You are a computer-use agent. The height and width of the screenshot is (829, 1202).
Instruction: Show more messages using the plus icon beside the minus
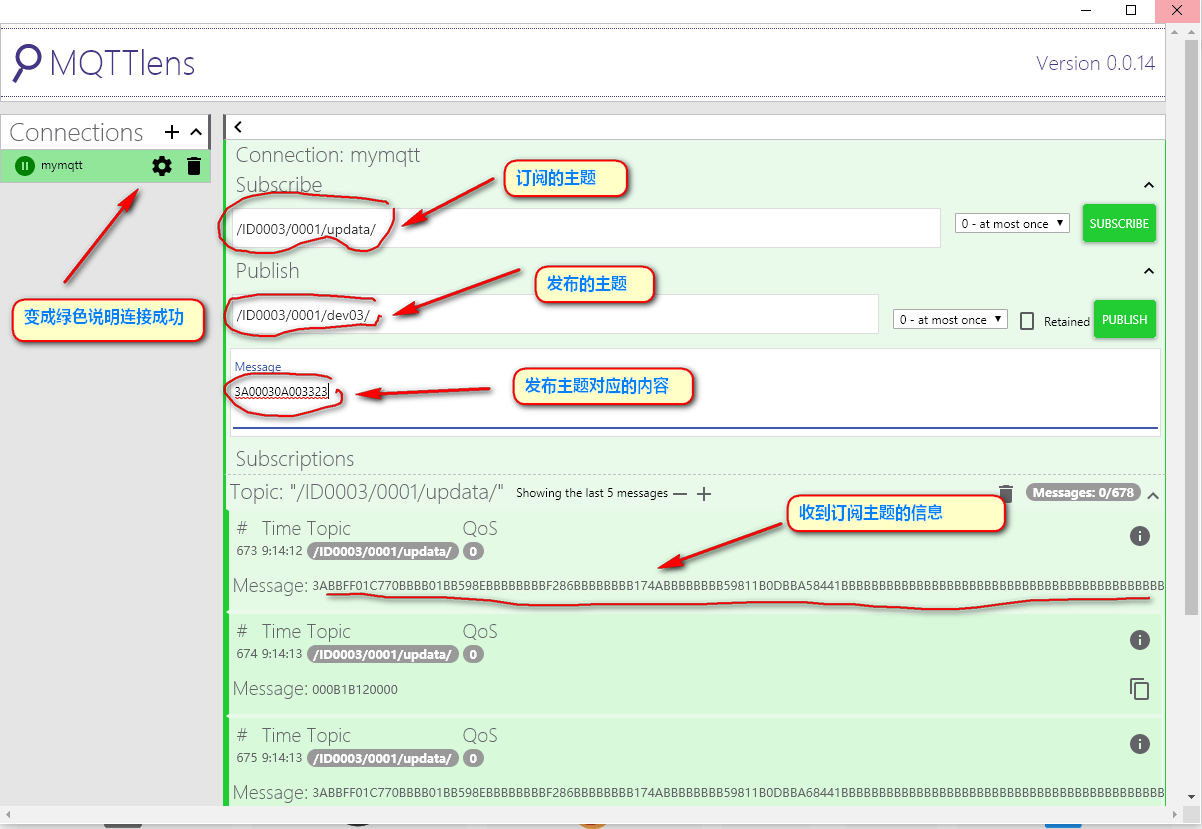tap(704, 494)
